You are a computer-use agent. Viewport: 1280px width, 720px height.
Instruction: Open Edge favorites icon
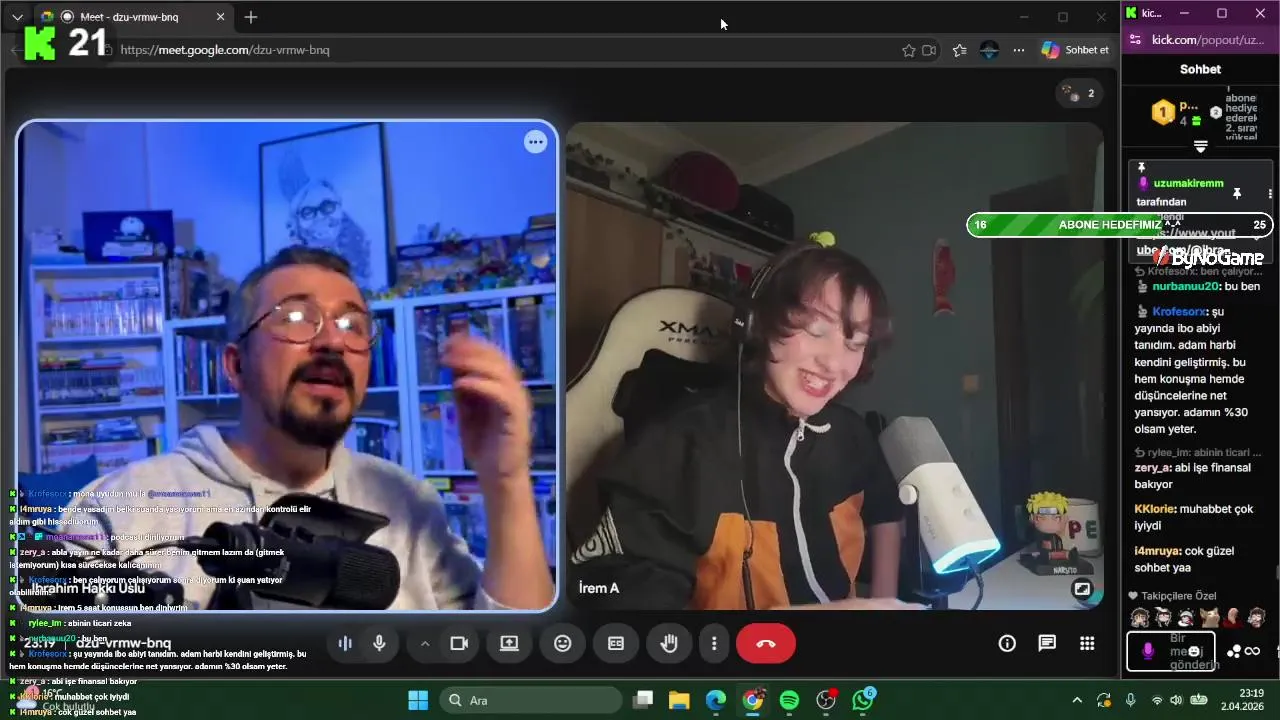coord(960,50)
